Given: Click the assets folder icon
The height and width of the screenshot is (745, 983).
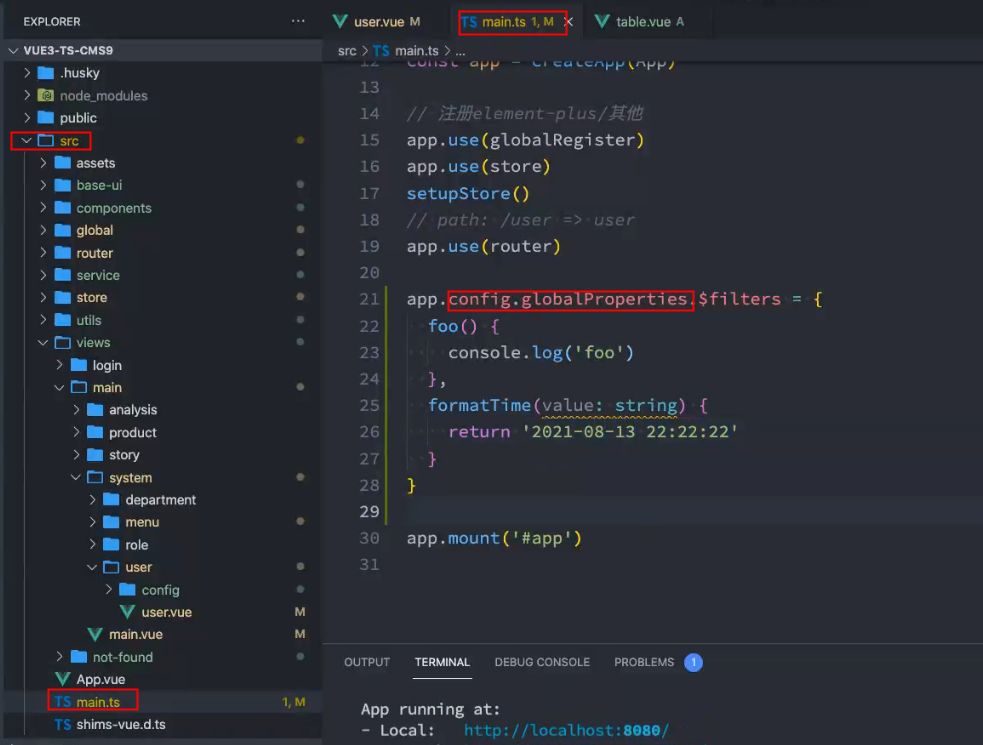Looking at the screenshot, I should pyautogui.click(x=62, y=163).
